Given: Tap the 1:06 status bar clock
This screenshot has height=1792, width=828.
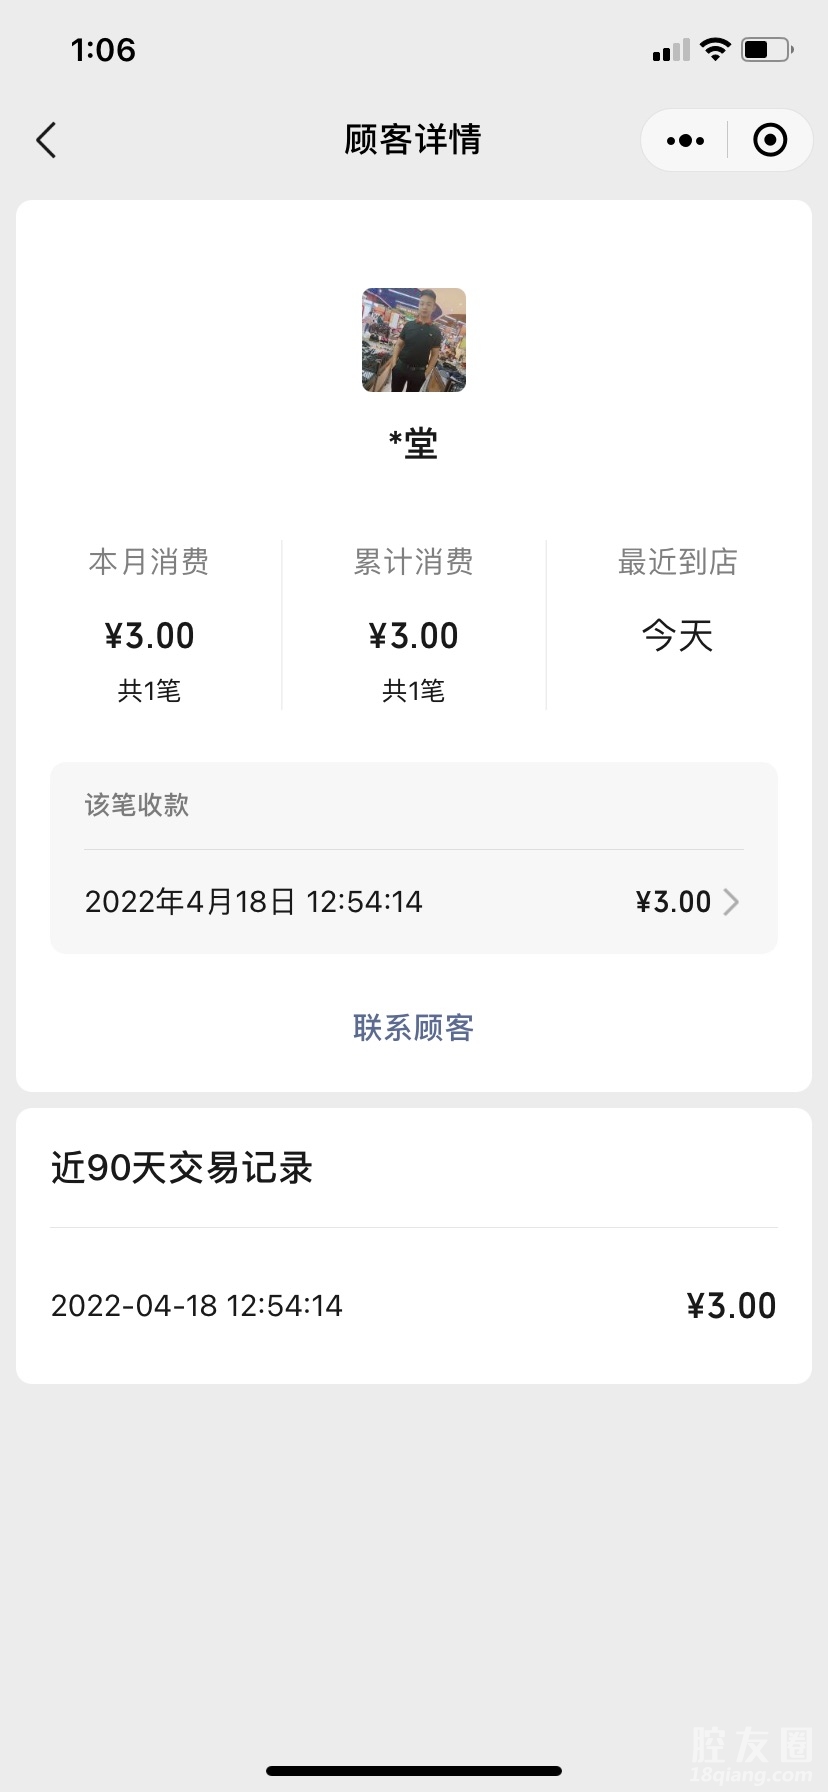Looking at the screenshot, I should (x=103, y=50).
